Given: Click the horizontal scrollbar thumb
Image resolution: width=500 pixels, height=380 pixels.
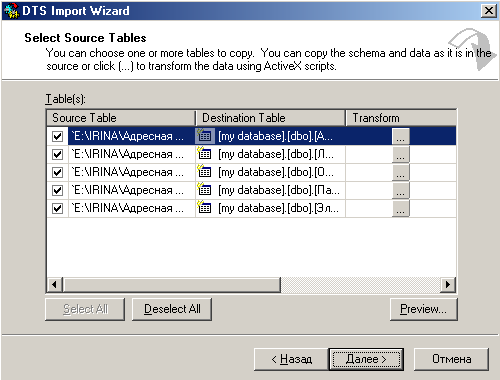Looking at the screenshot, I should (x=172, y=285).
